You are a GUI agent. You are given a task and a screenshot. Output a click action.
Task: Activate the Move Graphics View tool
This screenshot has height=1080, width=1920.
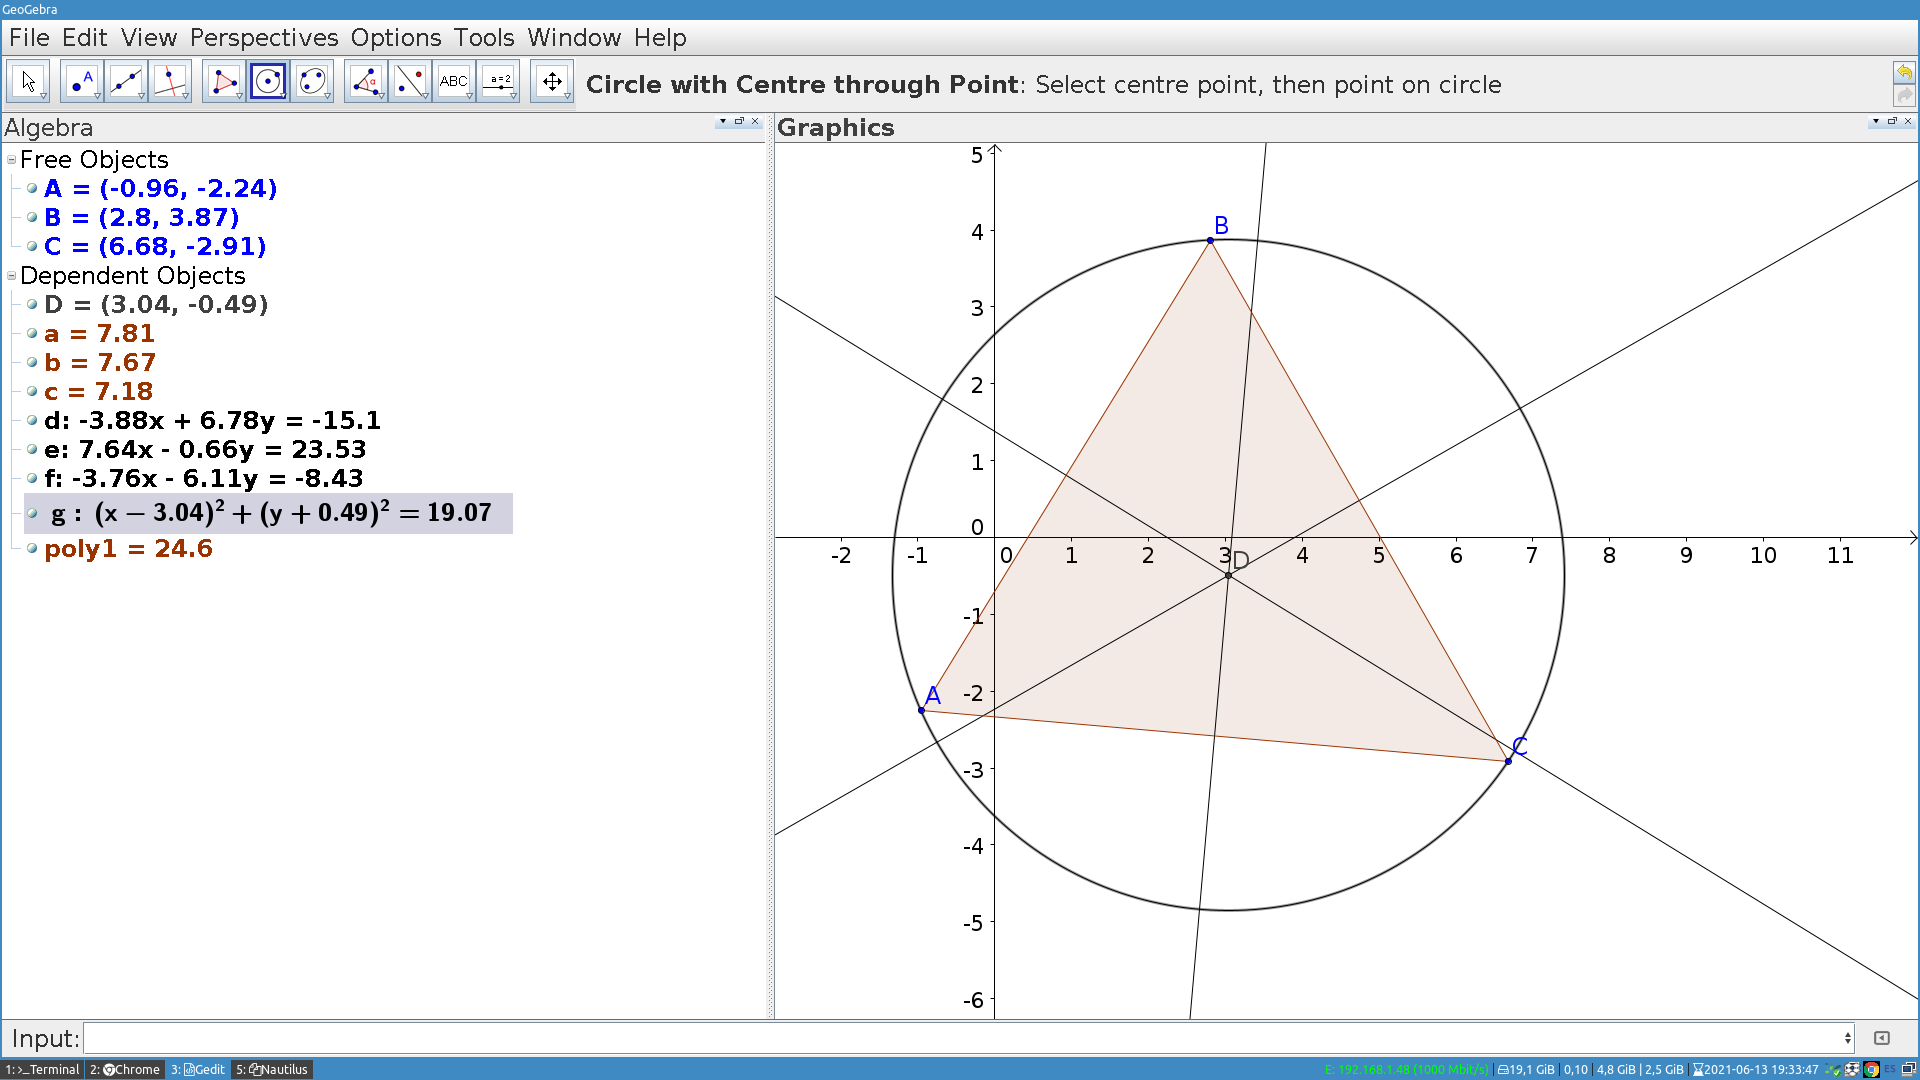552,80
